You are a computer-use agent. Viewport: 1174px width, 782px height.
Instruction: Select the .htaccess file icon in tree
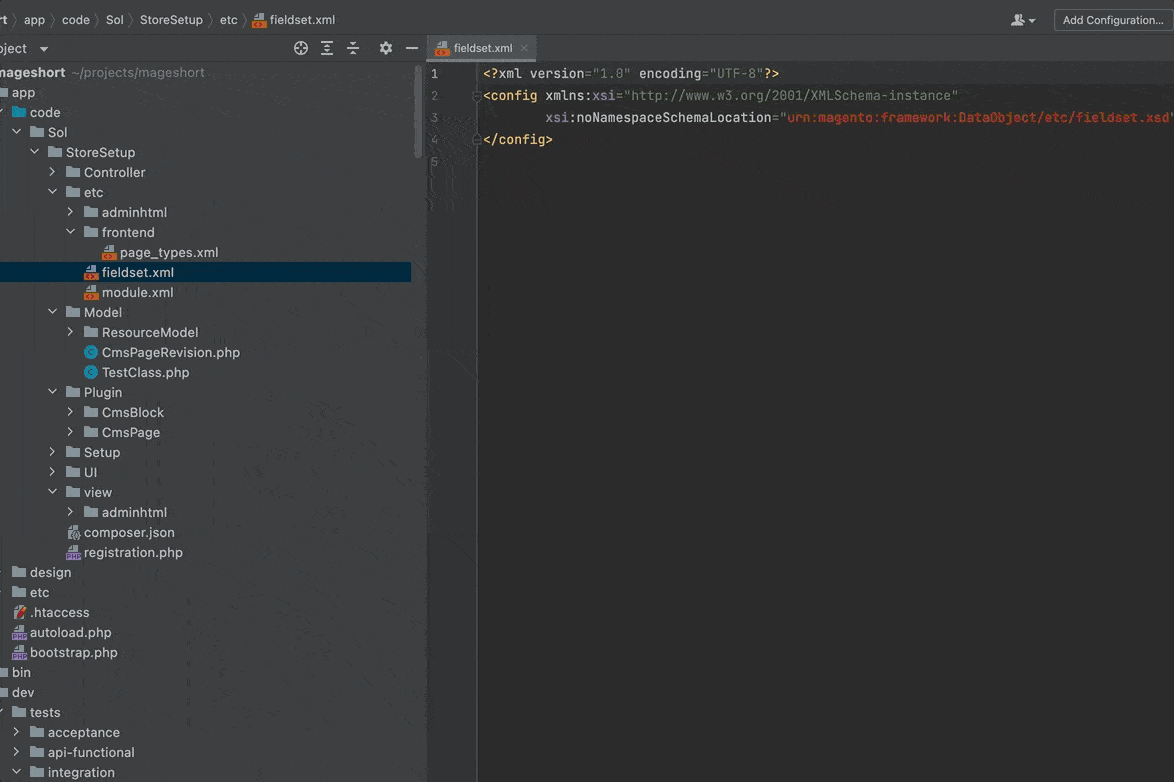20,612
